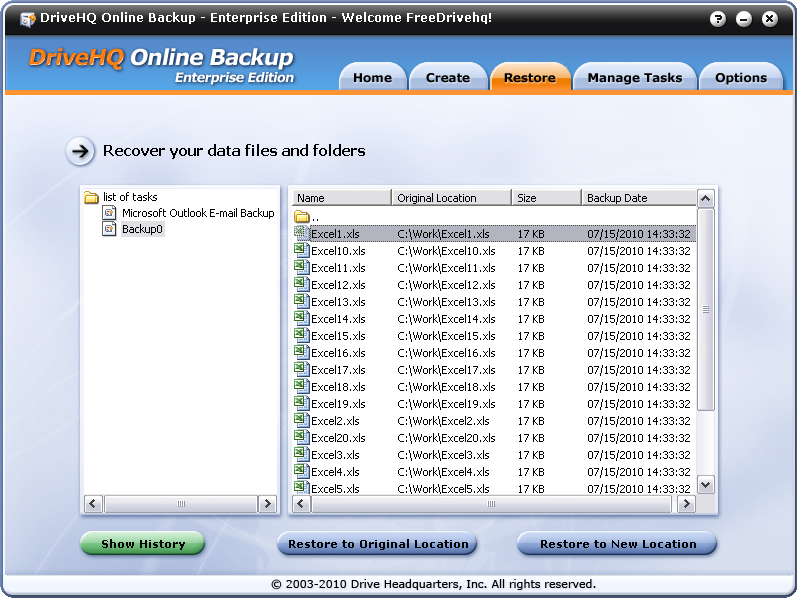Image resolution: width=797 pixels, height=598 pixels.
Task: Click the Excel icon beside Excel20.xls
Action: coord(301,437)
